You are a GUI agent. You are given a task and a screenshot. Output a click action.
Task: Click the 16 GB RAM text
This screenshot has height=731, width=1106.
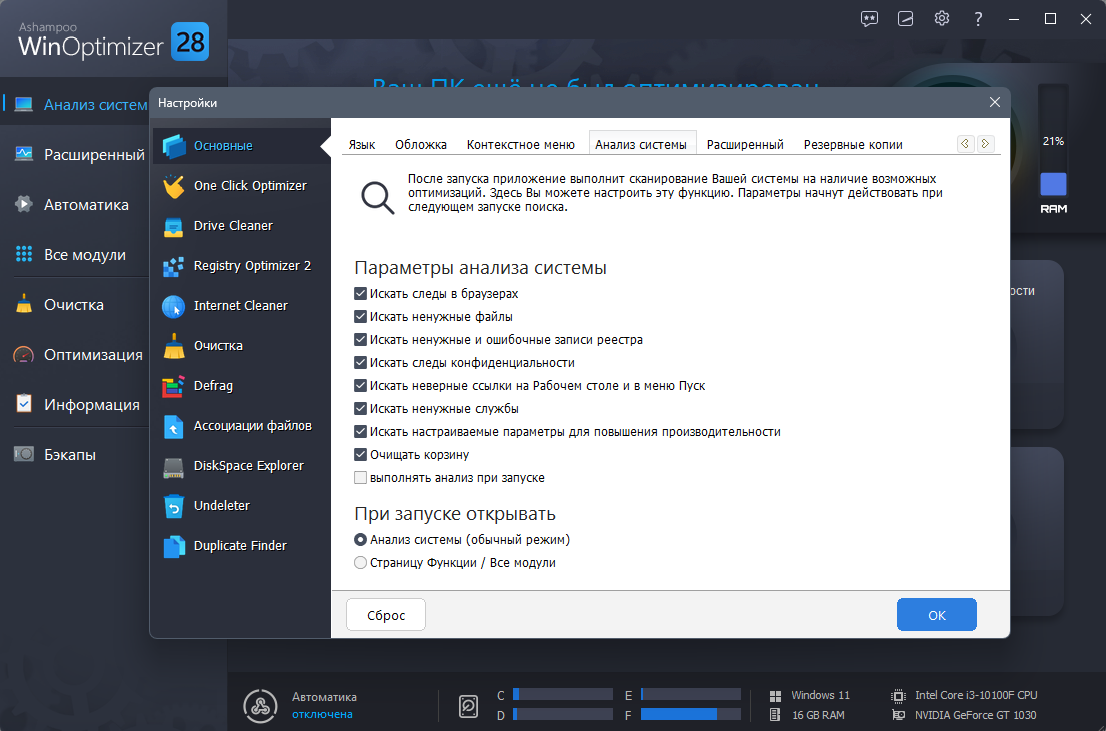(x=818, y=715)
